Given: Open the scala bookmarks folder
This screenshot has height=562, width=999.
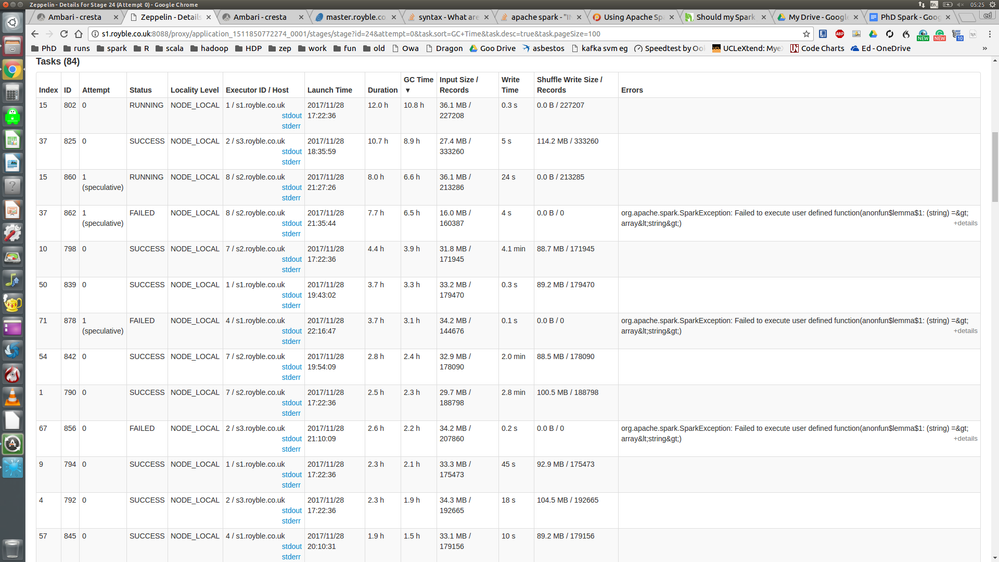Looking at the screenshot, I should (169, 48).
